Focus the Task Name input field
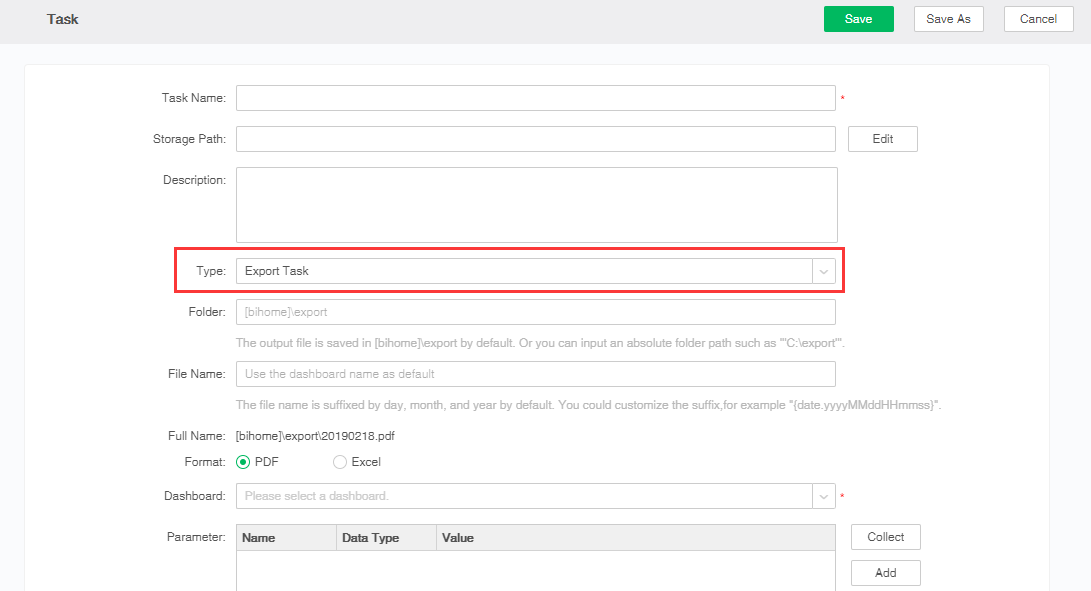1091x591 pixels. click(x=535, y=98)
